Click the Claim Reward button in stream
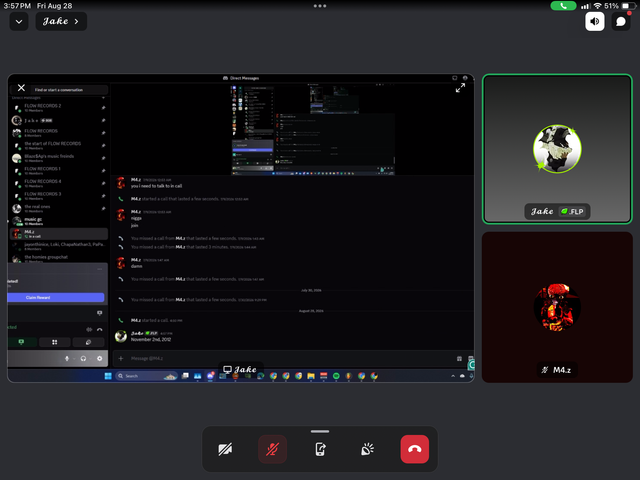 click(56, 298)
